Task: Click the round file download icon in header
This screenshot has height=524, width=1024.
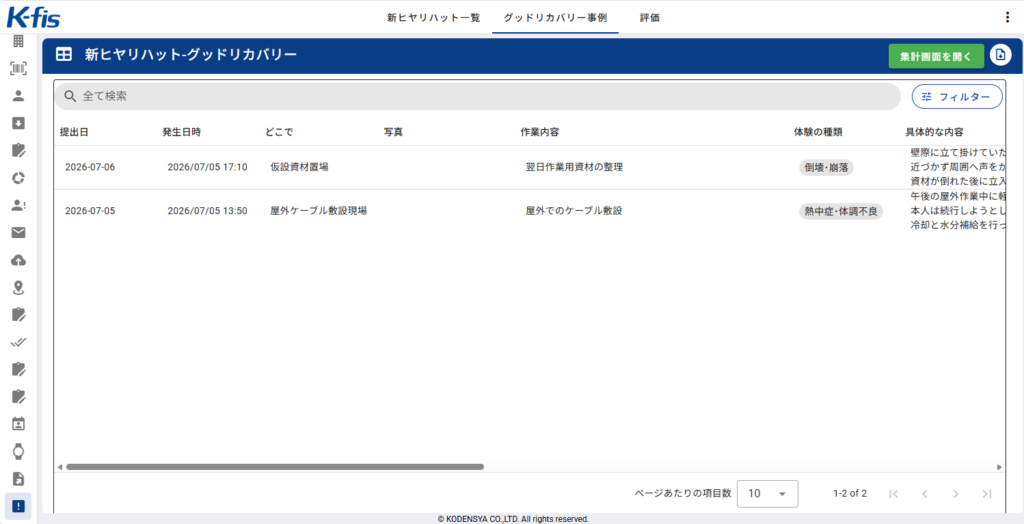Action: click(x=1000, y=56)
